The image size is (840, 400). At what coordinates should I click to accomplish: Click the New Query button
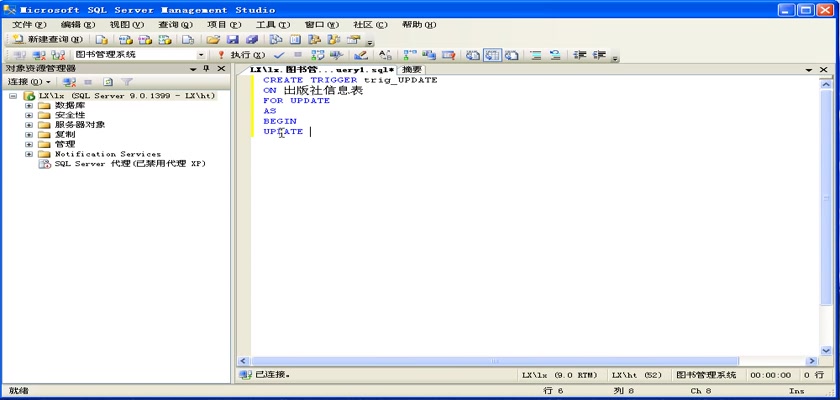point(47,40)
